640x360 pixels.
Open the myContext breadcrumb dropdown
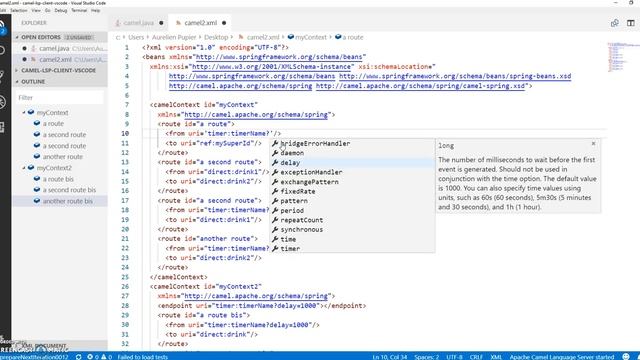307,37
